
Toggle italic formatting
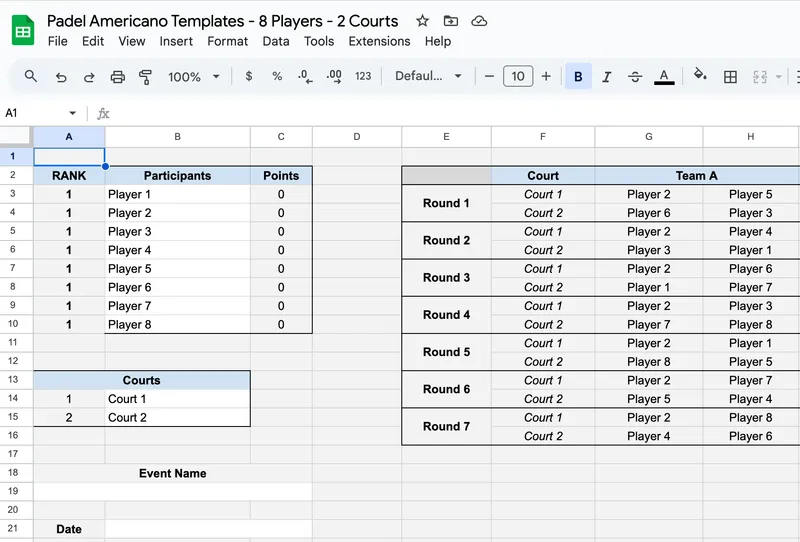tap(606, 77)
